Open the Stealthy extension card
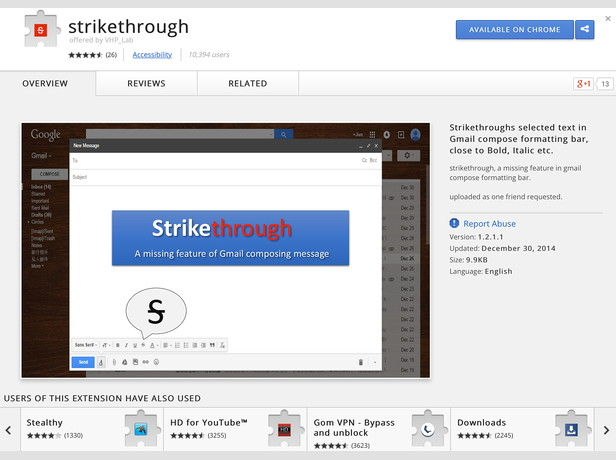This screenshot has height=460, width=616. [92, 429]
